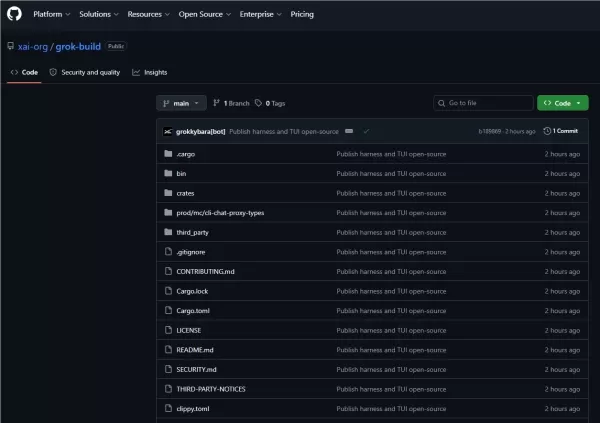
Task: Expand the Open Source menu
Action: (205, 14)
